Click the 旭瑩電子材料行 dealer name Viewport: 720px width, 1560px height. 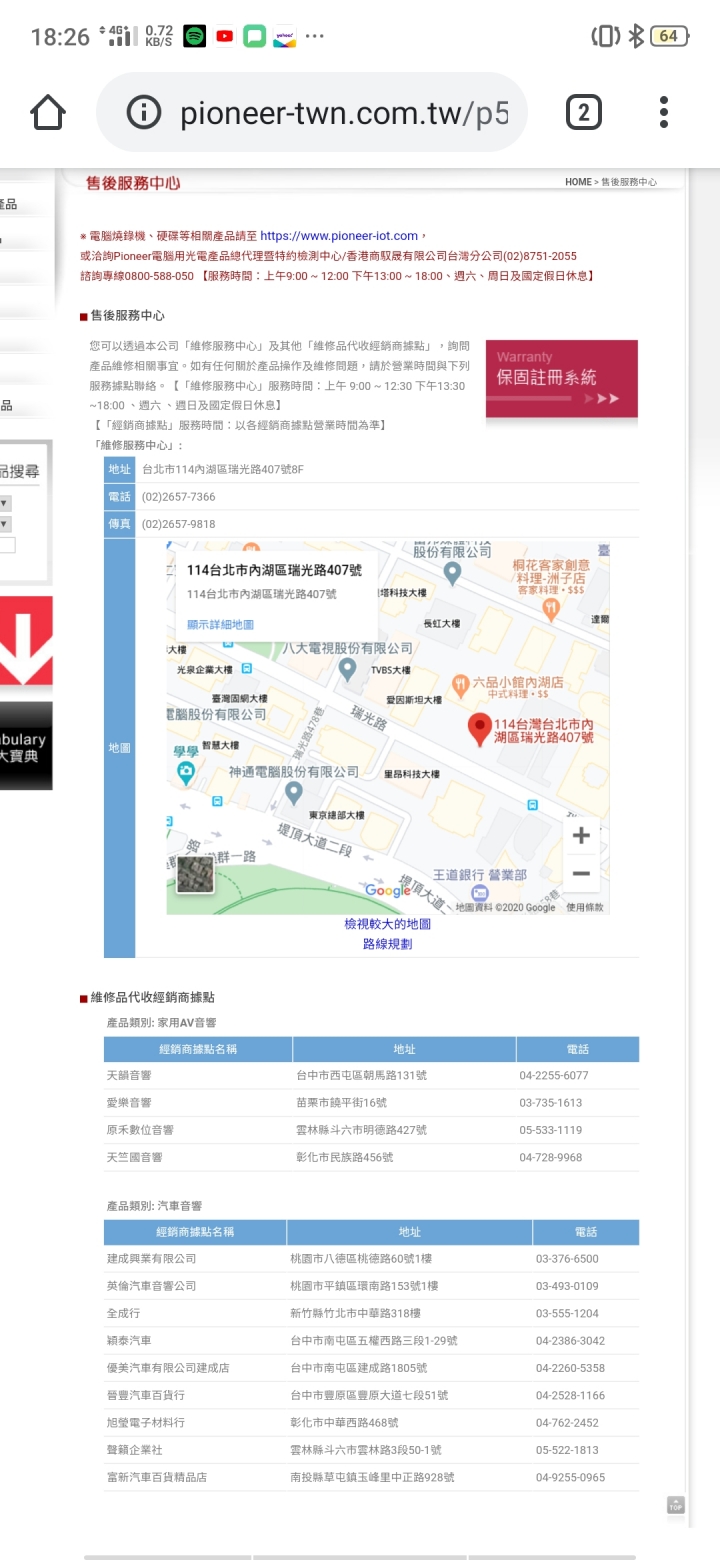[x=146, y=1422]
